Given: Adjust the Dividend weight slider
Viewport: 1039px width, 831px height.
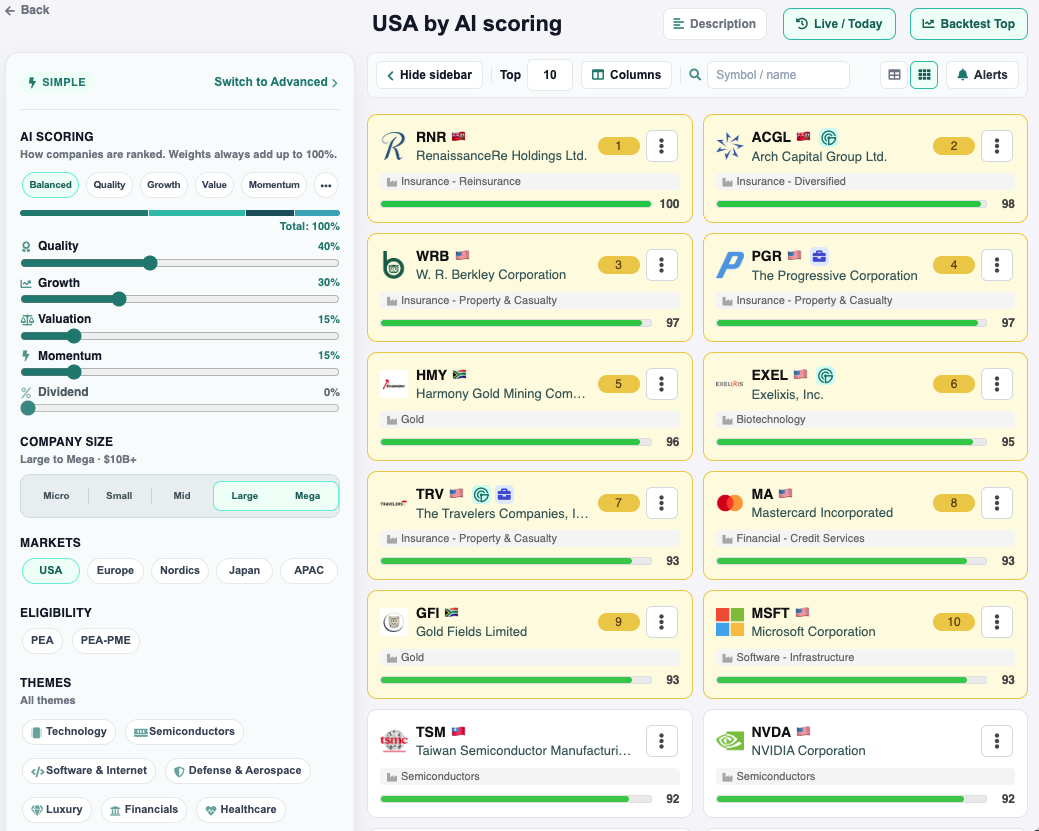Looking at the screenshot, I should 180,408.
